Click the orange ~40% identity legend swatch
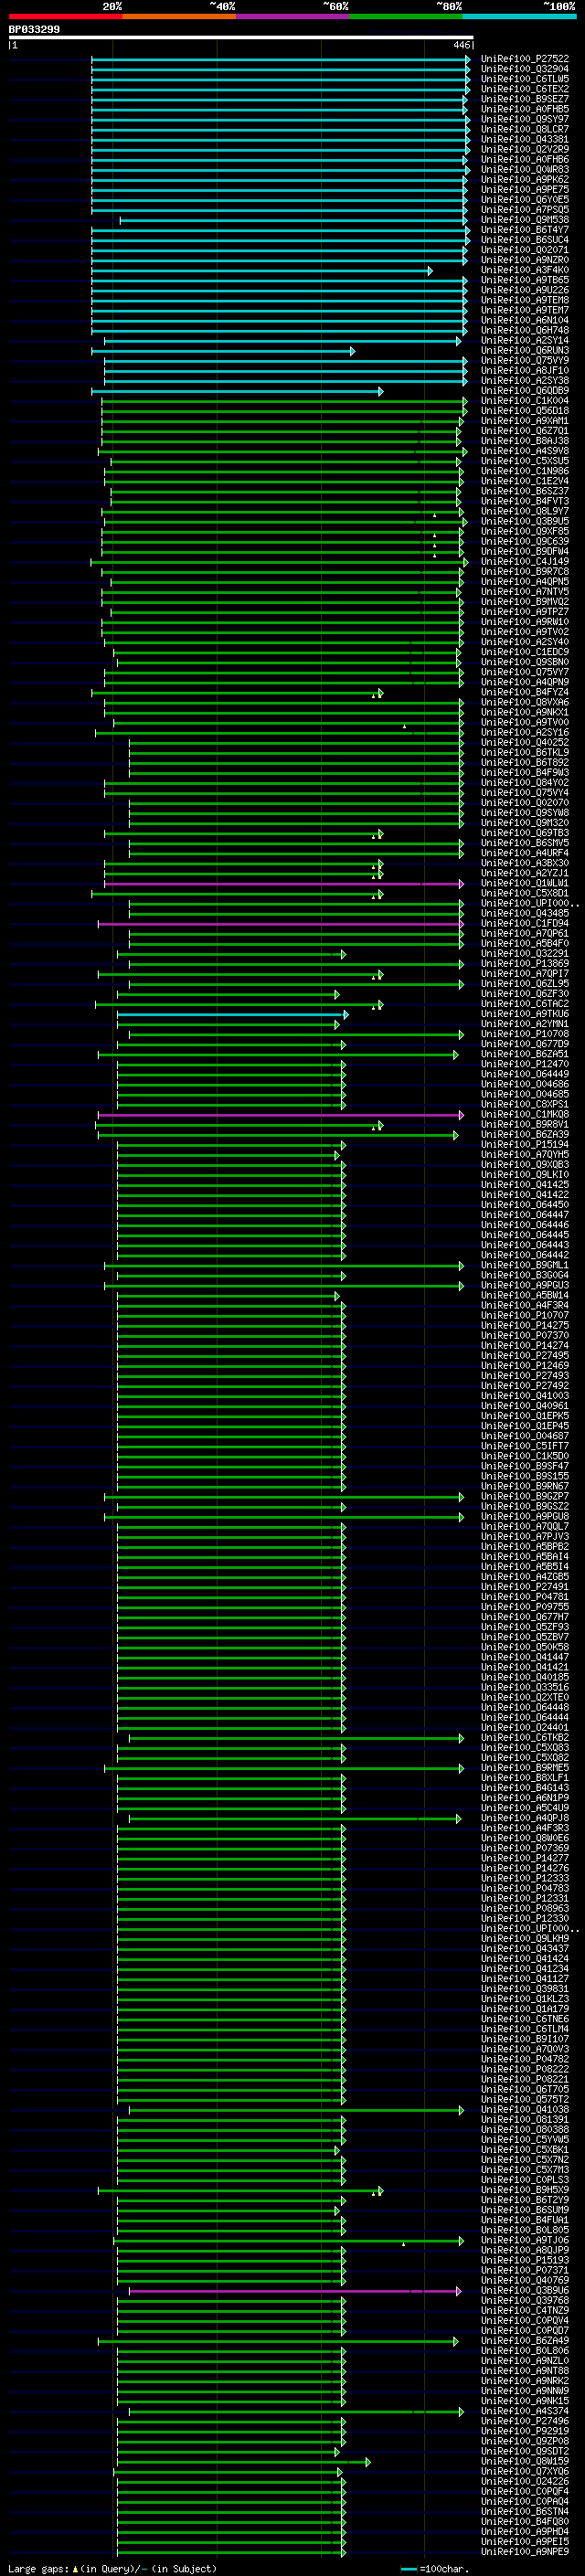 coord(179,16)
